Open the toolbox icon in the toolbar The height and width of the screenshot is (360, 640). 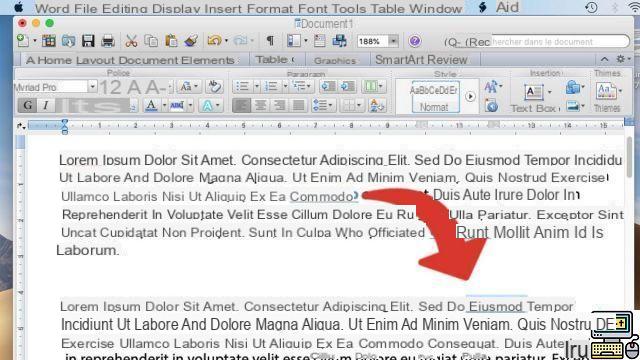(320, 41)
